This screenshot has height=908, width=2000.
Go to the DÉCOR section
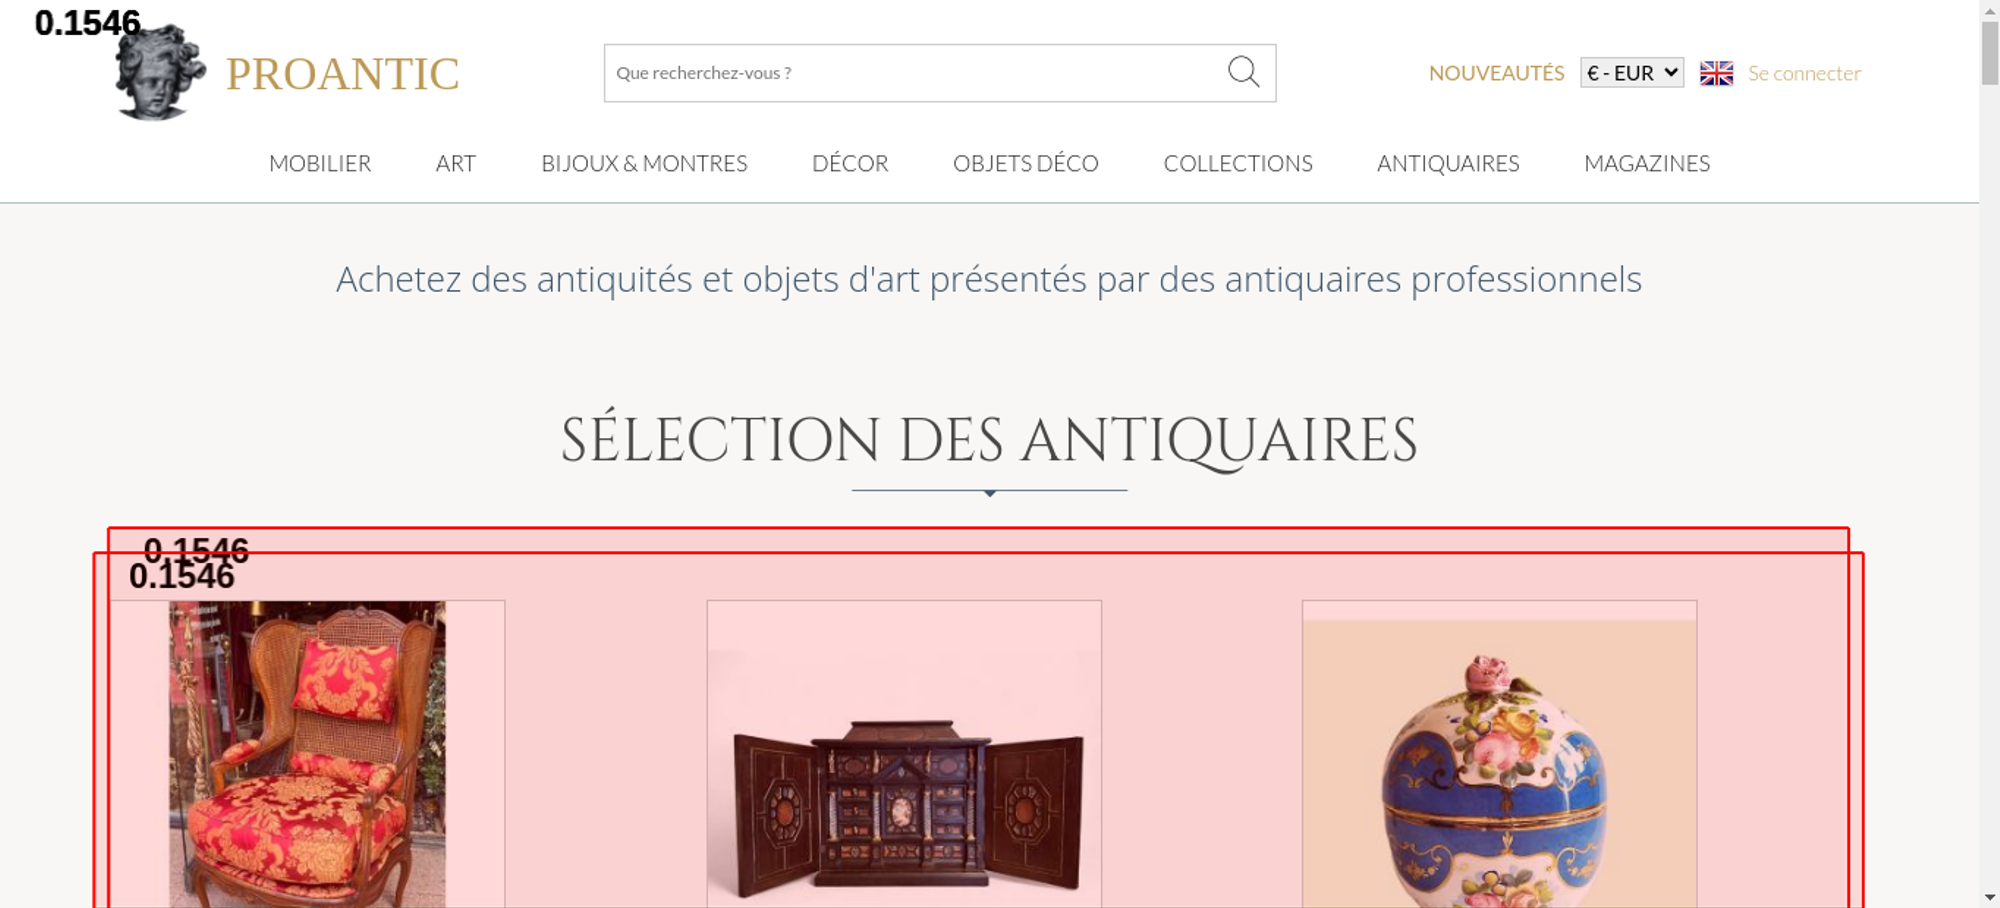pyautogui.click(x=850, y=163)
